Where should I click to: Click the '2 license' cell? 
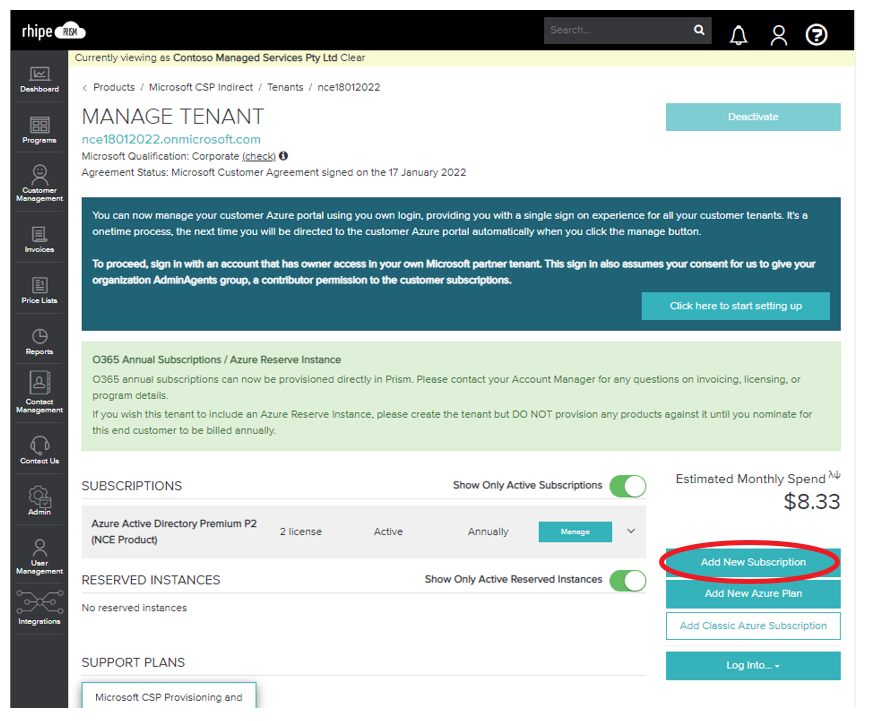[301, 532]
